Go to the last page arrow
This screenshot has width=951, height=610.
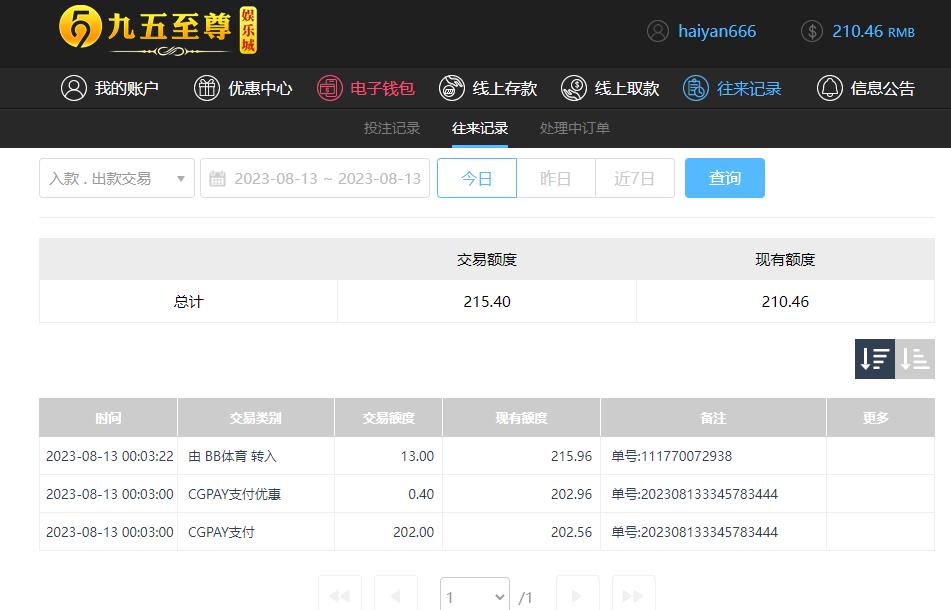pos(633,595)
